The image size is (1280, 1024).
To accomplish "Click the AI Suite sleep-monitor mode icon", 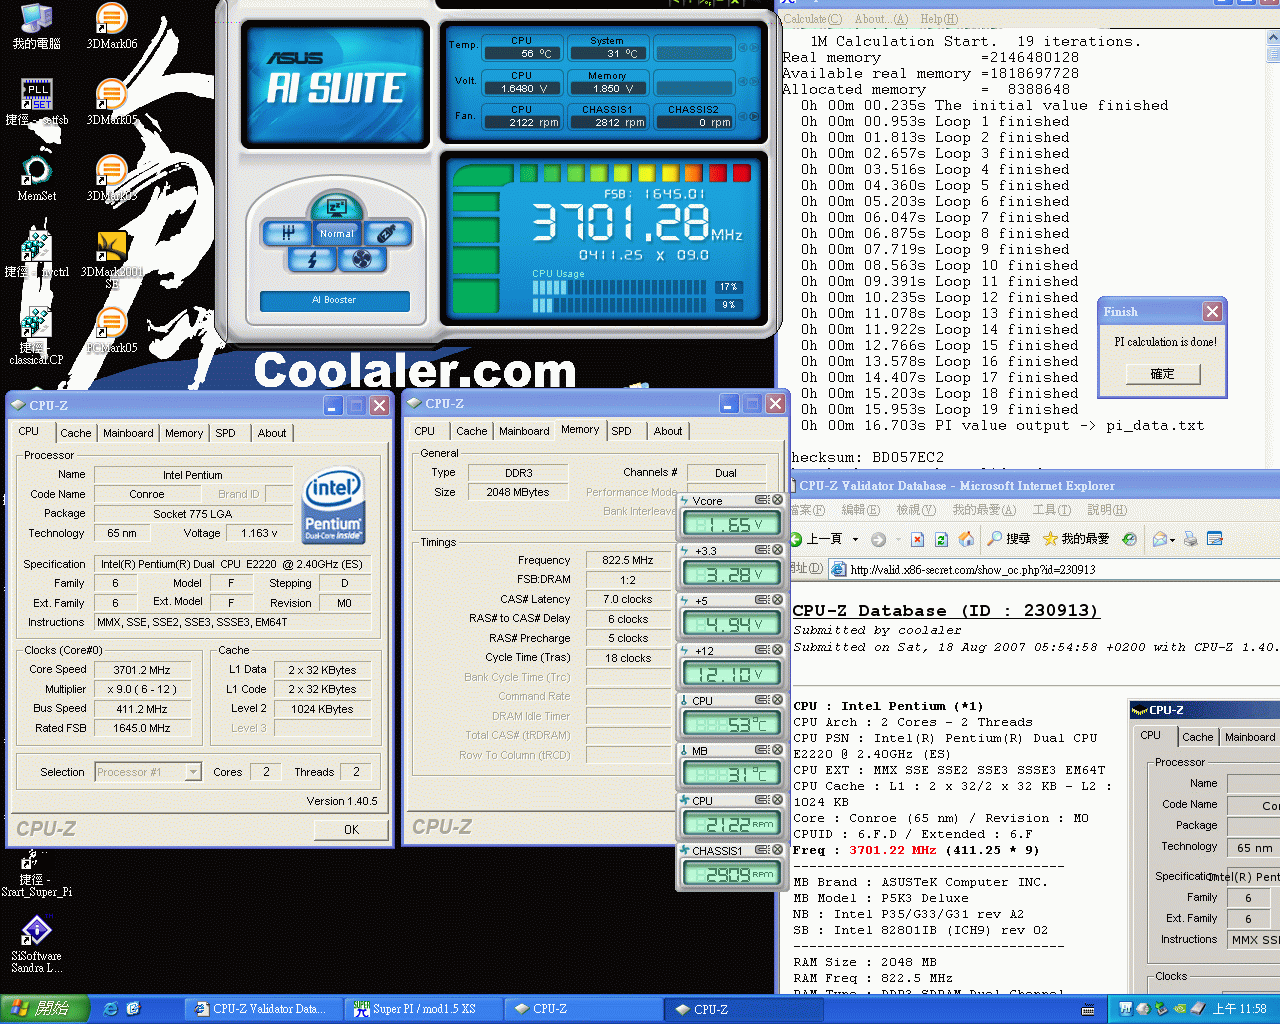I will tap(336, 208).
